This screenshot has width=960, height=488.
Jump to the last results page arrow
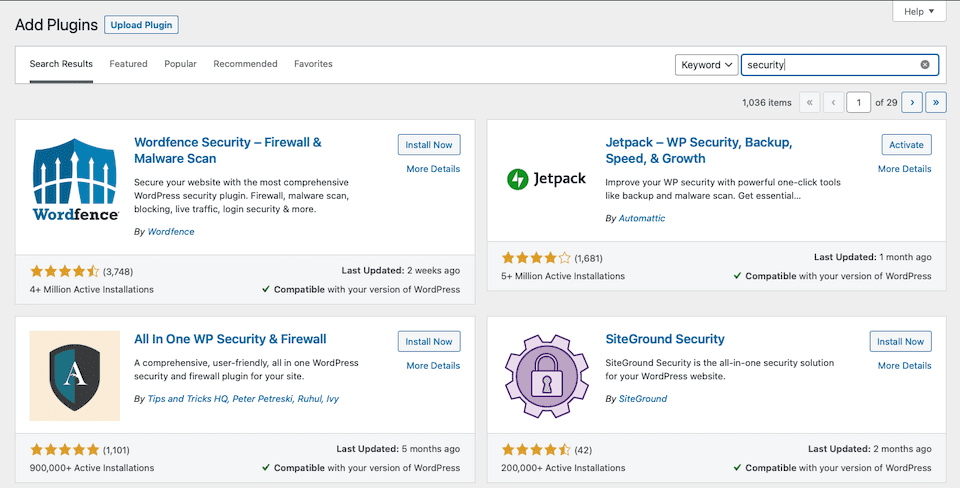(x=936, y=102)
